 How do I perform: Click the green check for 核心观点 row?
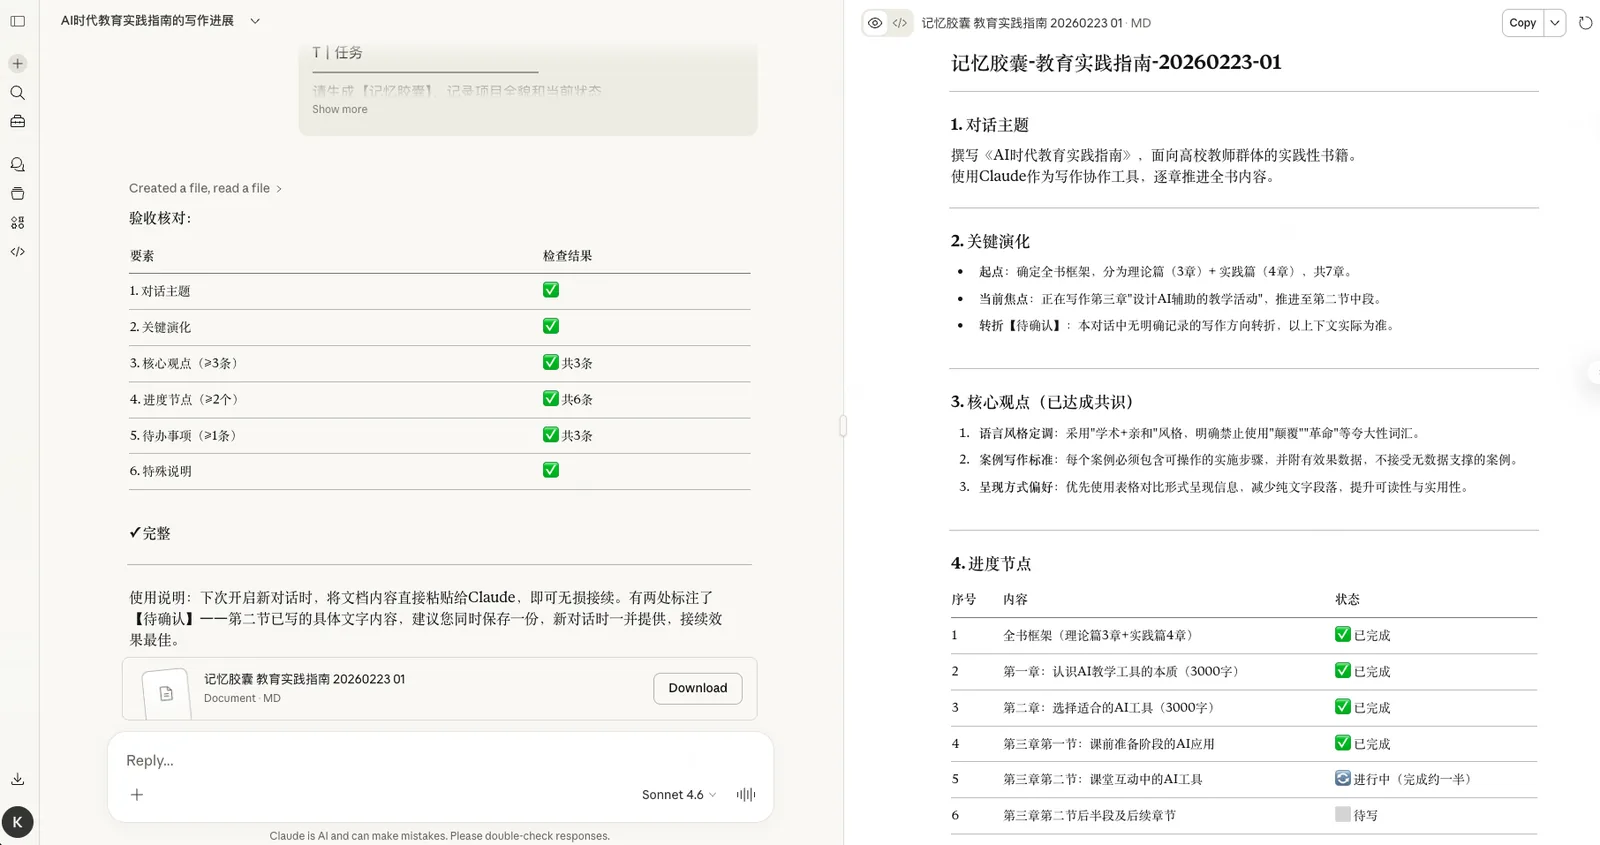pos(551,362)
